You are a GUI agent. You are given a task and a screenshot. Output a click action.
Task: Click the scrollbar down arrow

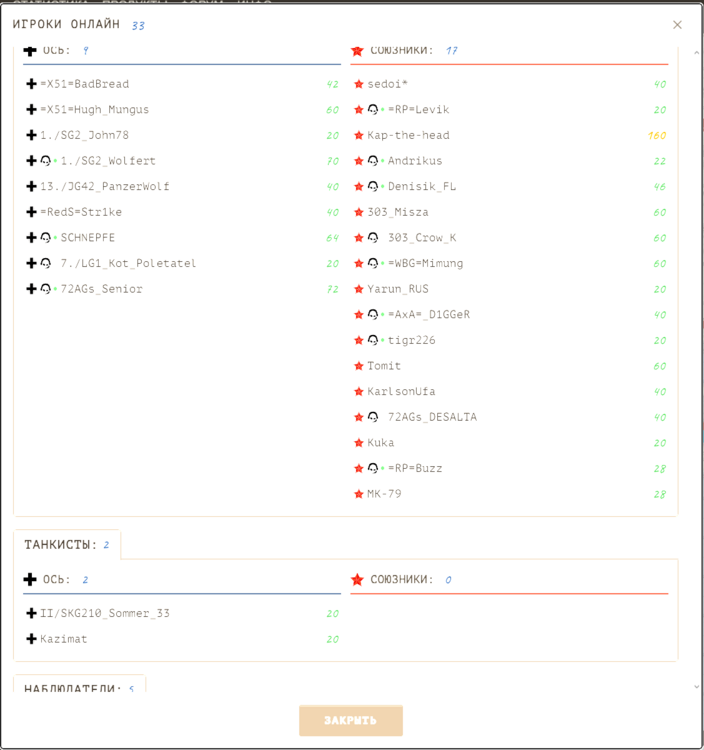click(696, 687)
